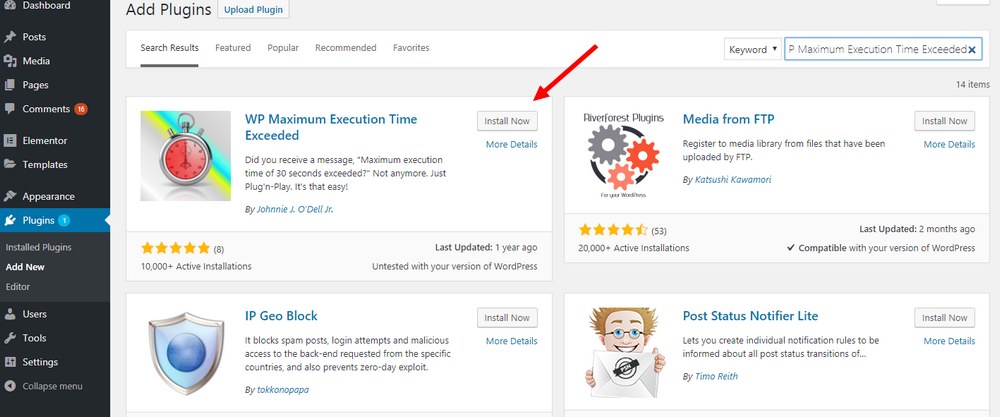Switch to the Featured tab
1000x417 pixels.
click(233, 48)
